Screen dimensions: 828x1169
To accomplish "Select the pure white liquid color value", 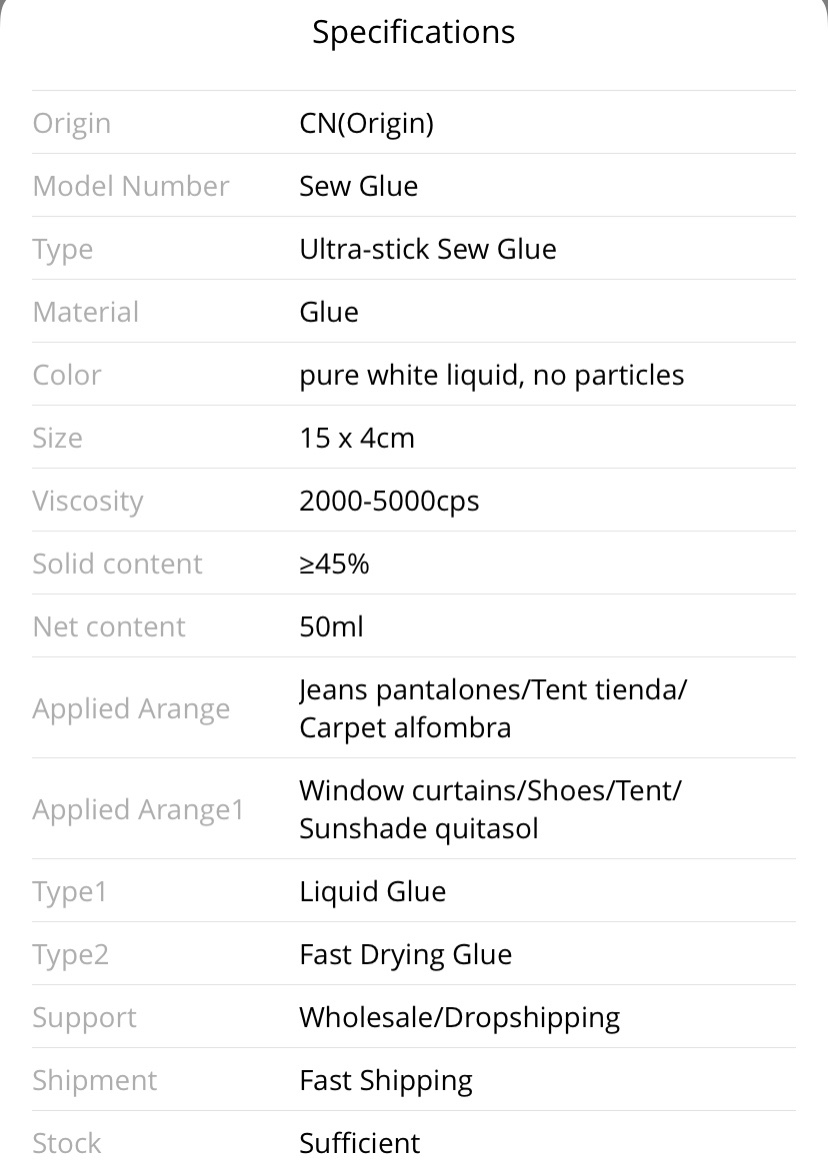I will (492, 376).
